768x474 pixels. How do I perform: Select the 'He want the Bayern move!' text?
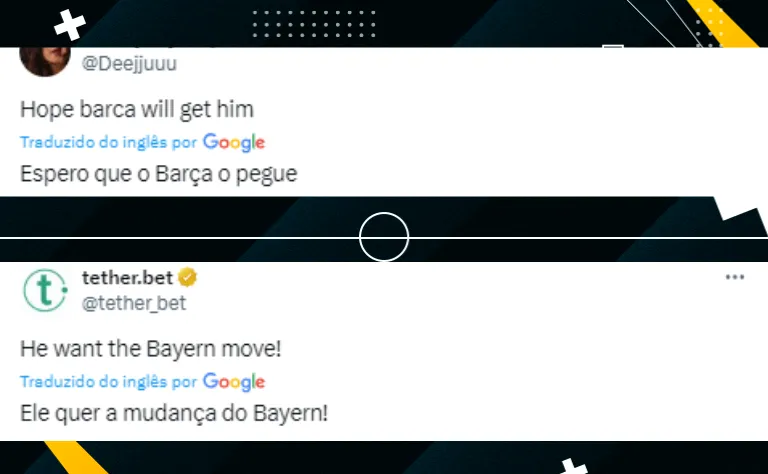click(150, 349)
